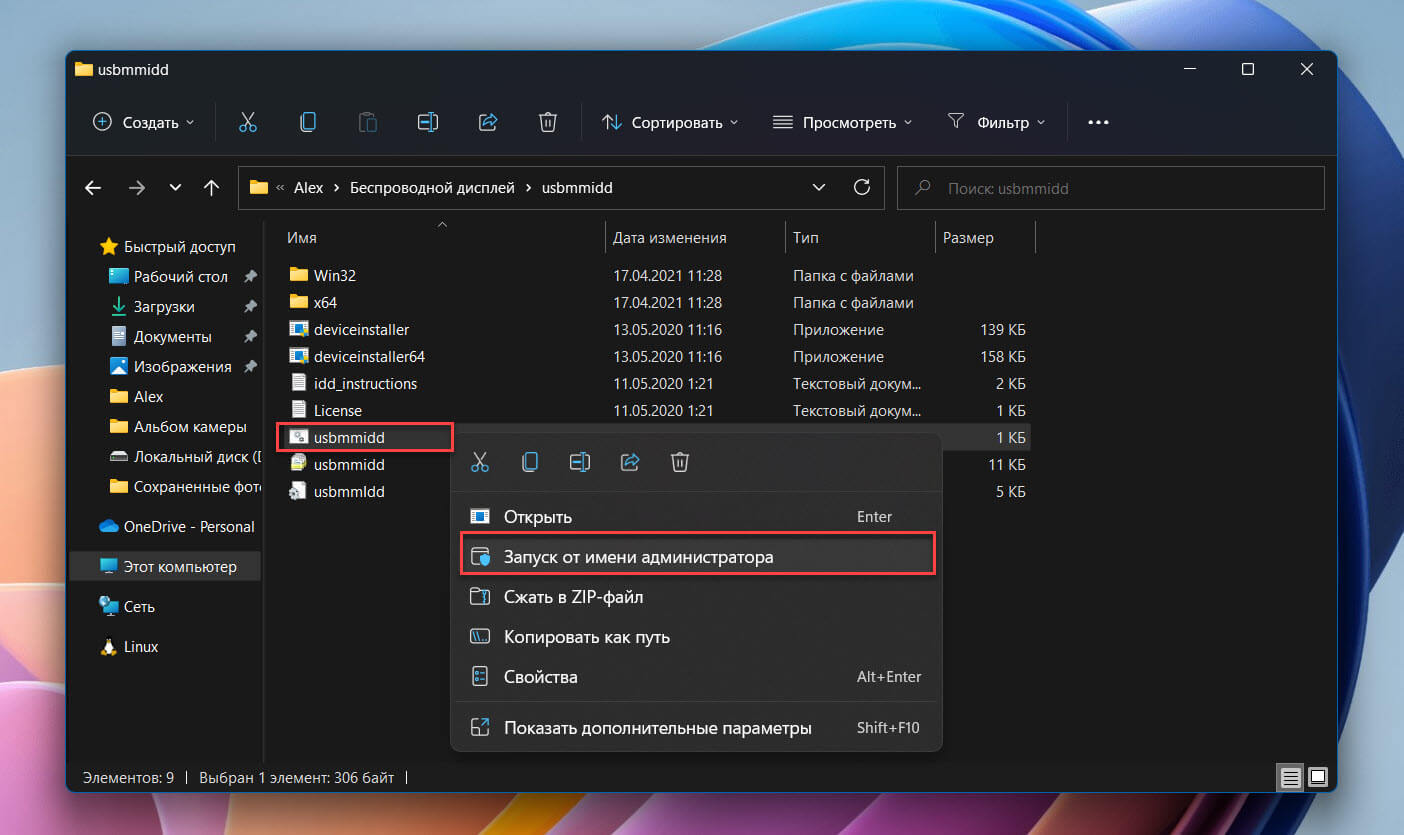
Task: Click the Copy icon in the context menu
Action: (530, 462)
